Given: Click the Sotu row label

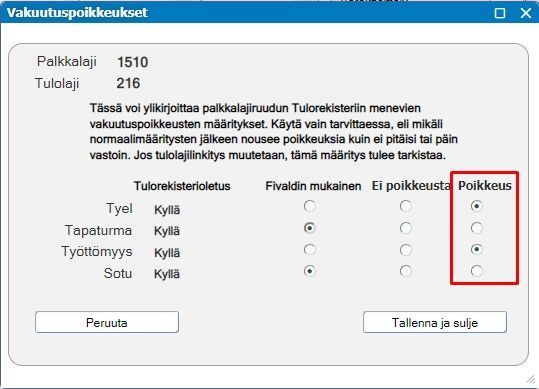Looking at the screenshot, I should [118, 274].
